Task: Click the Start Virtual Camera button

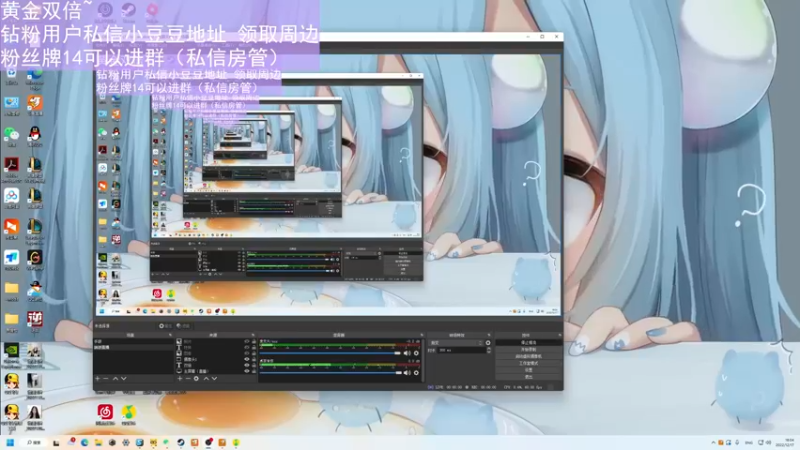Action: (x=529, y=356)
